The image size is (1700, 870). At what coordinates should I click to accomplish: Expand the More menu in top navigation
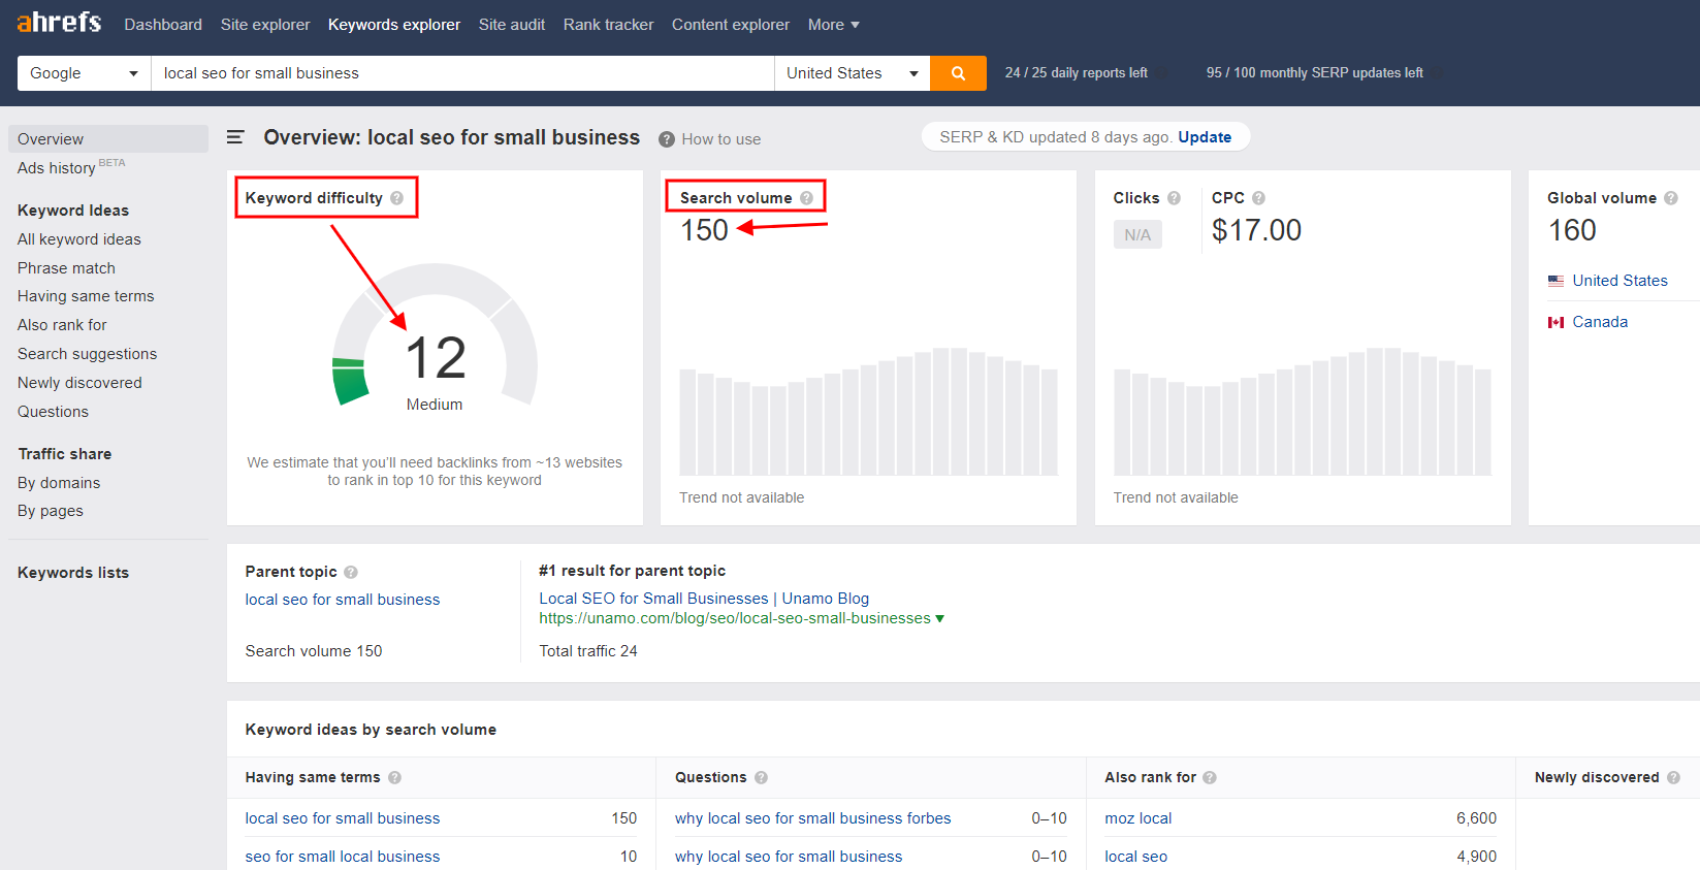click(x=834, y=24)
